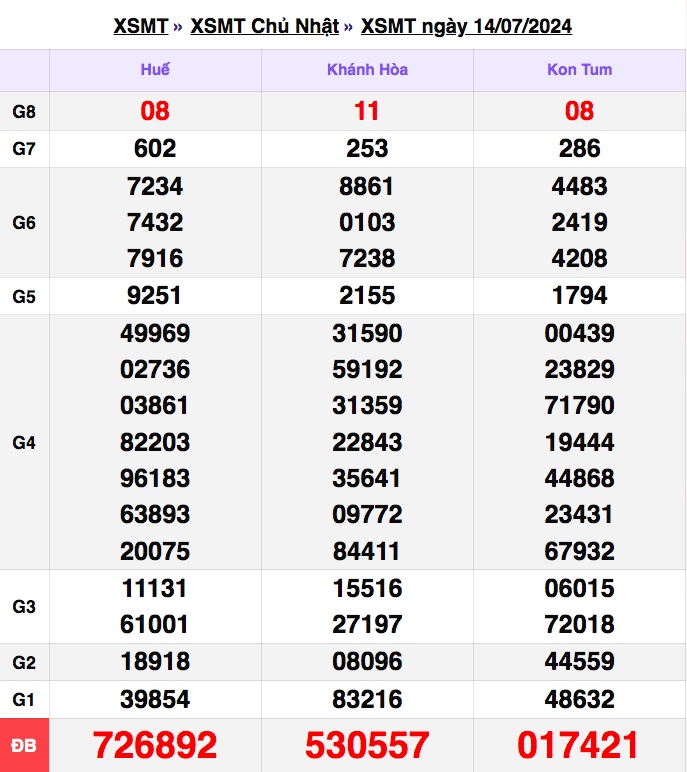Screen dimensions: 687x772
Task: Select the Huế column header
Action: coord(155,69)
